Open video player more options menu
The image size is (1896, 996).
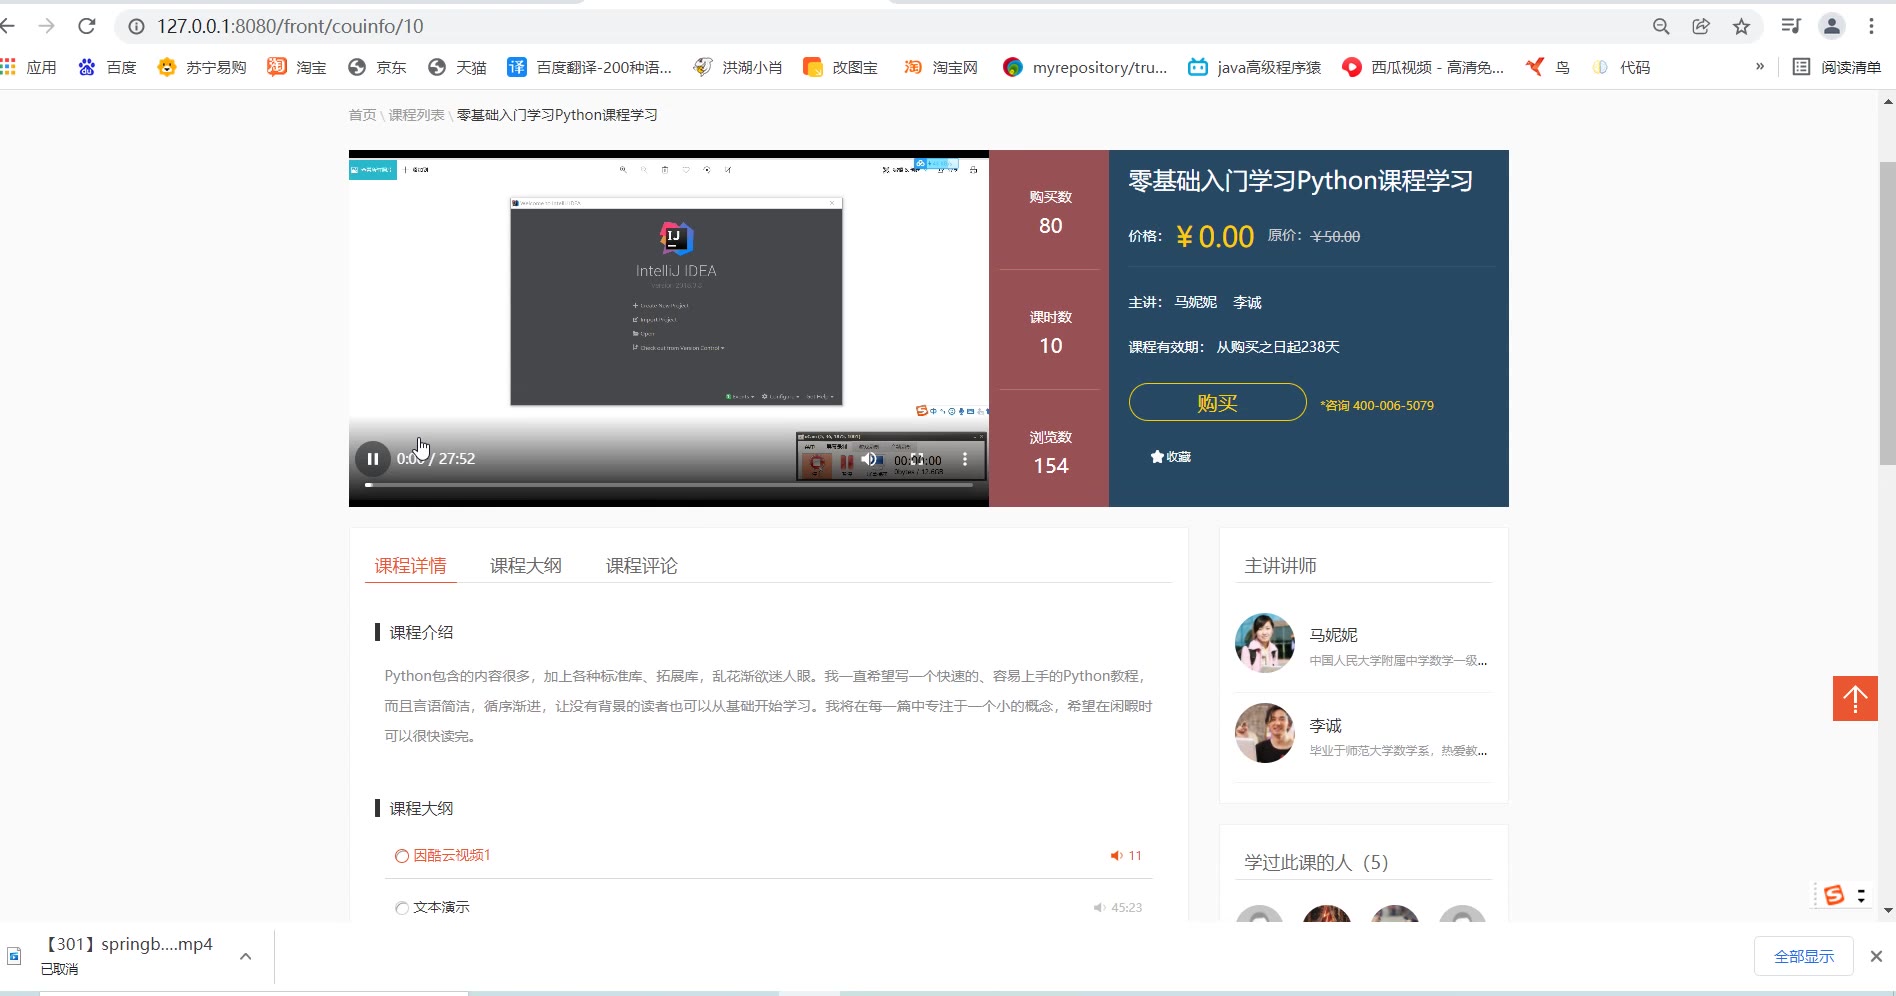[x=965, y=459]
